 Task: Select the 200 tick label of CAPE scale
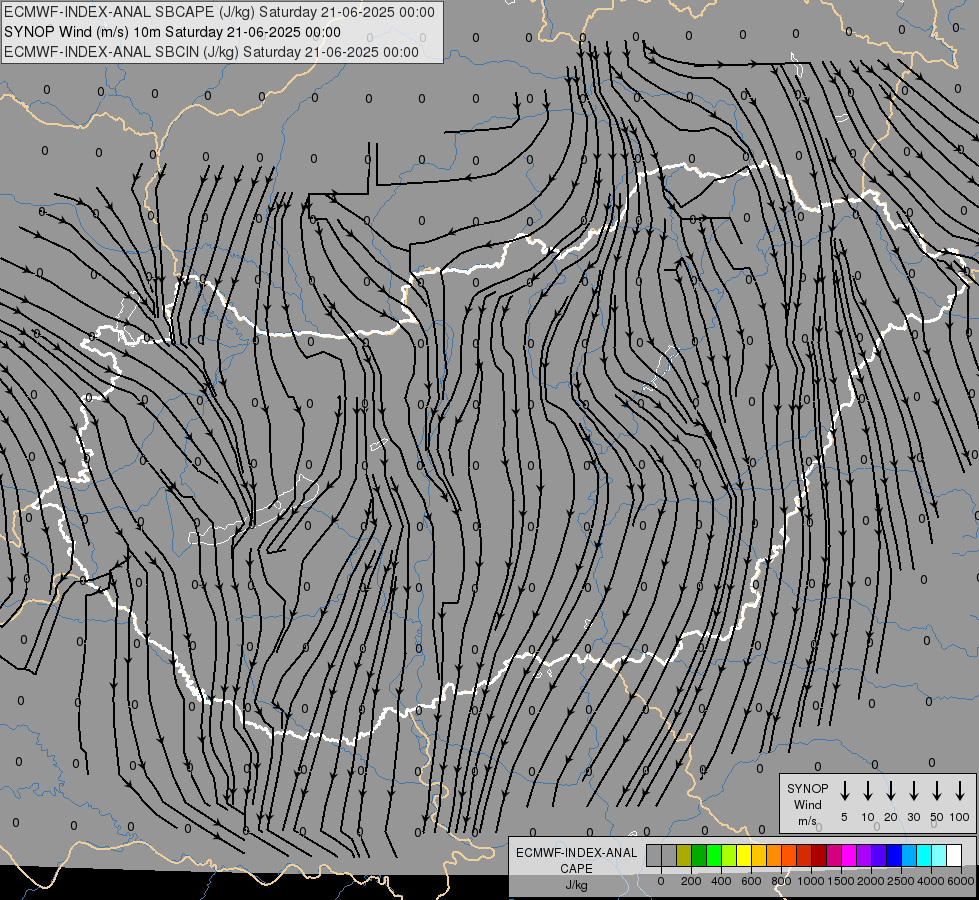(691, 881)
